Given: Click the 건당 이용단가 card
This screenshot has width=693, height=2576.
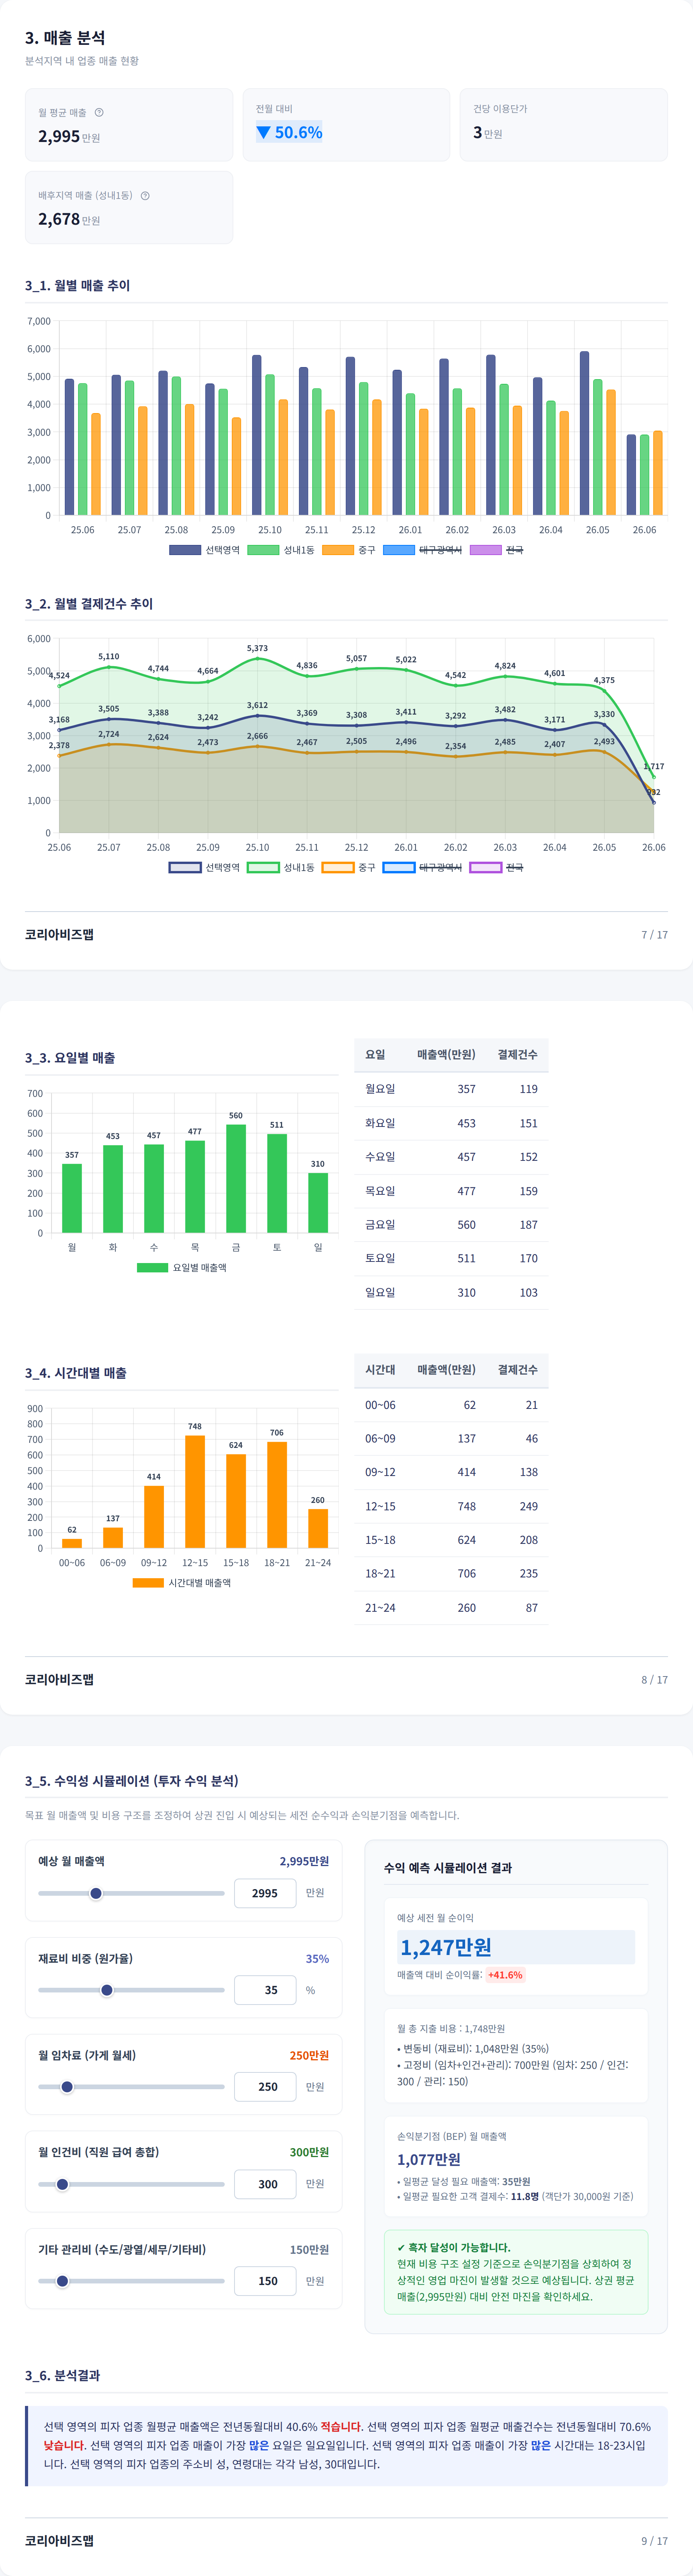Looking at the screenshot, I should coord(564,125).
